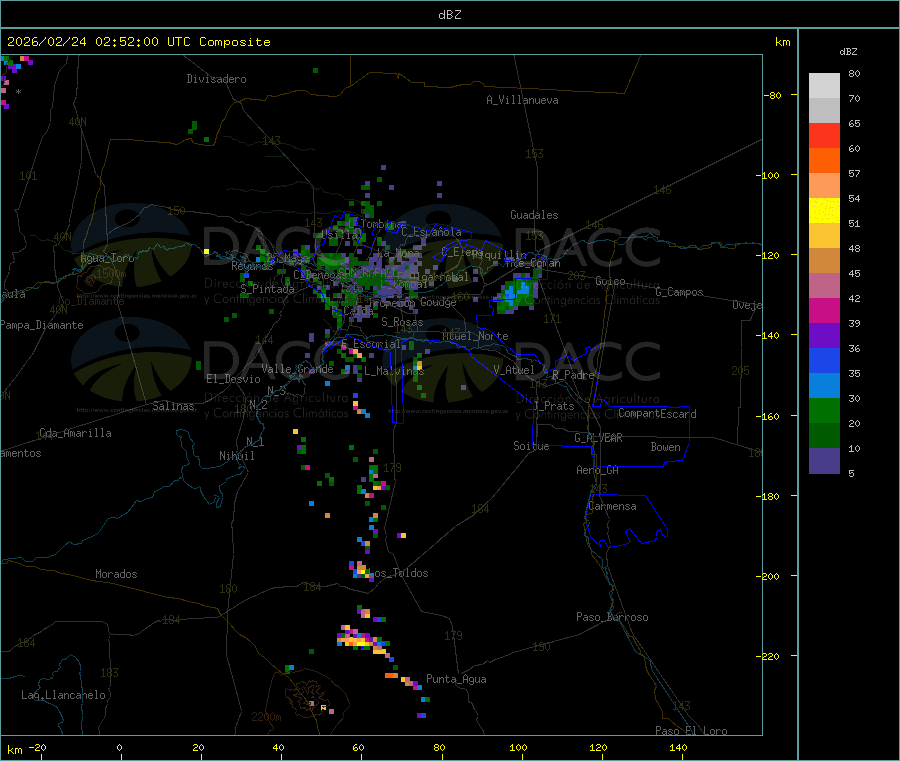
Task: Click the Salinas location label
Action: click(173, 406)
